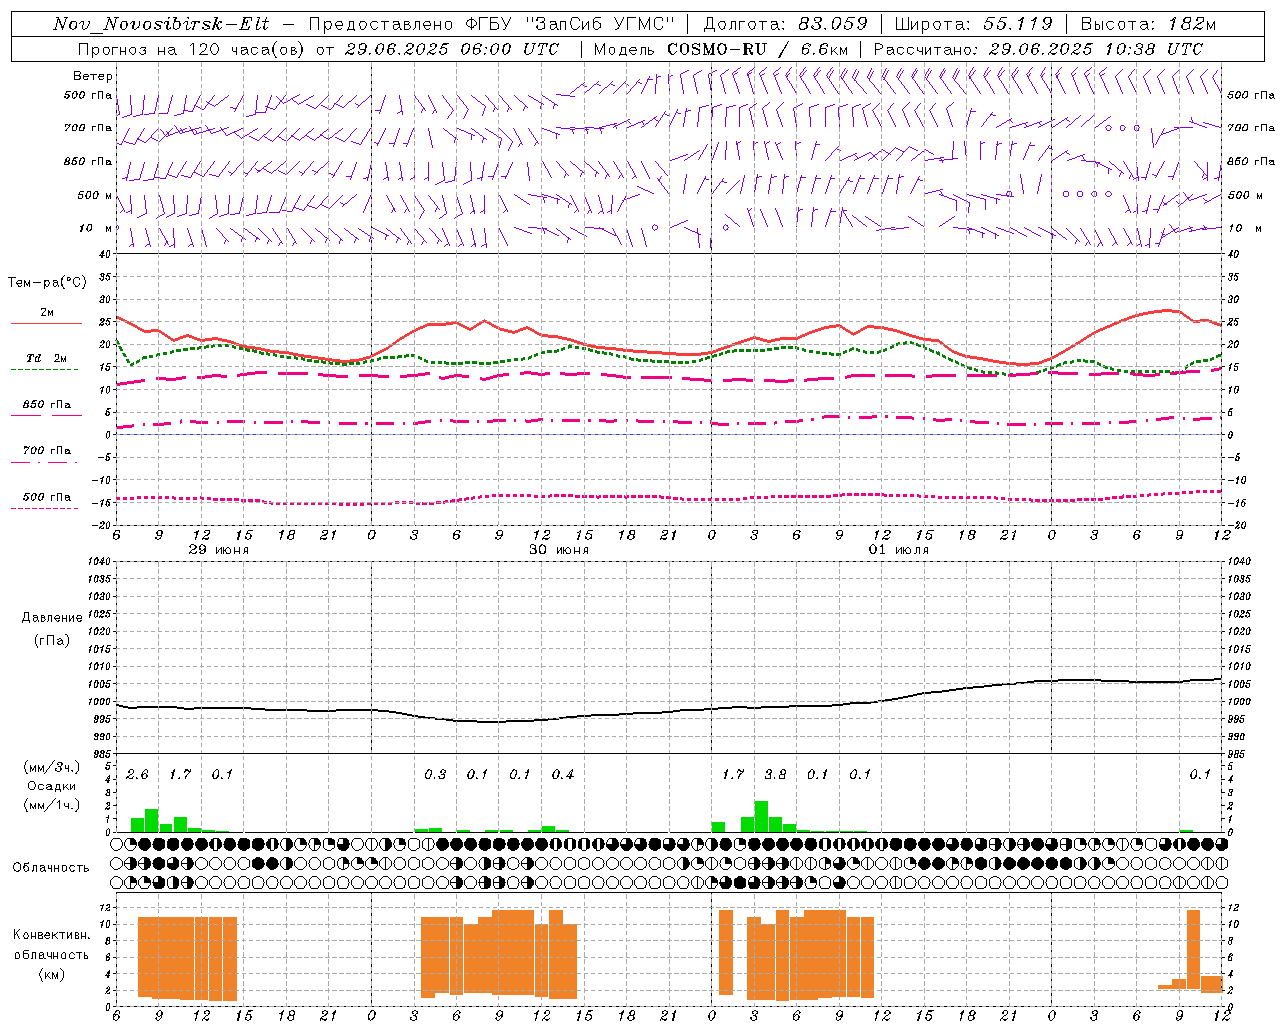This screenshot has height=1024, width=1280.
Task: Click the Td 2м legend label
Action: click(x=47, y=358)
